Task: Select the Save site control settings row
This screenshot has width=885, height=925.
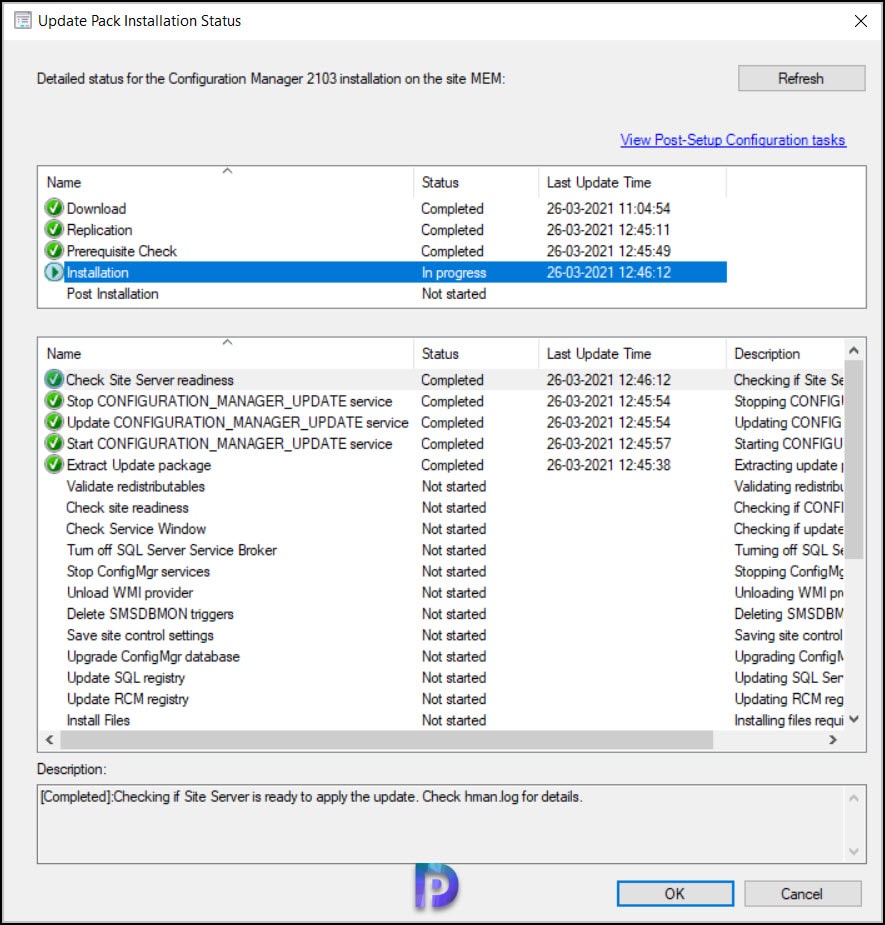Action: (x=442, y=635)
